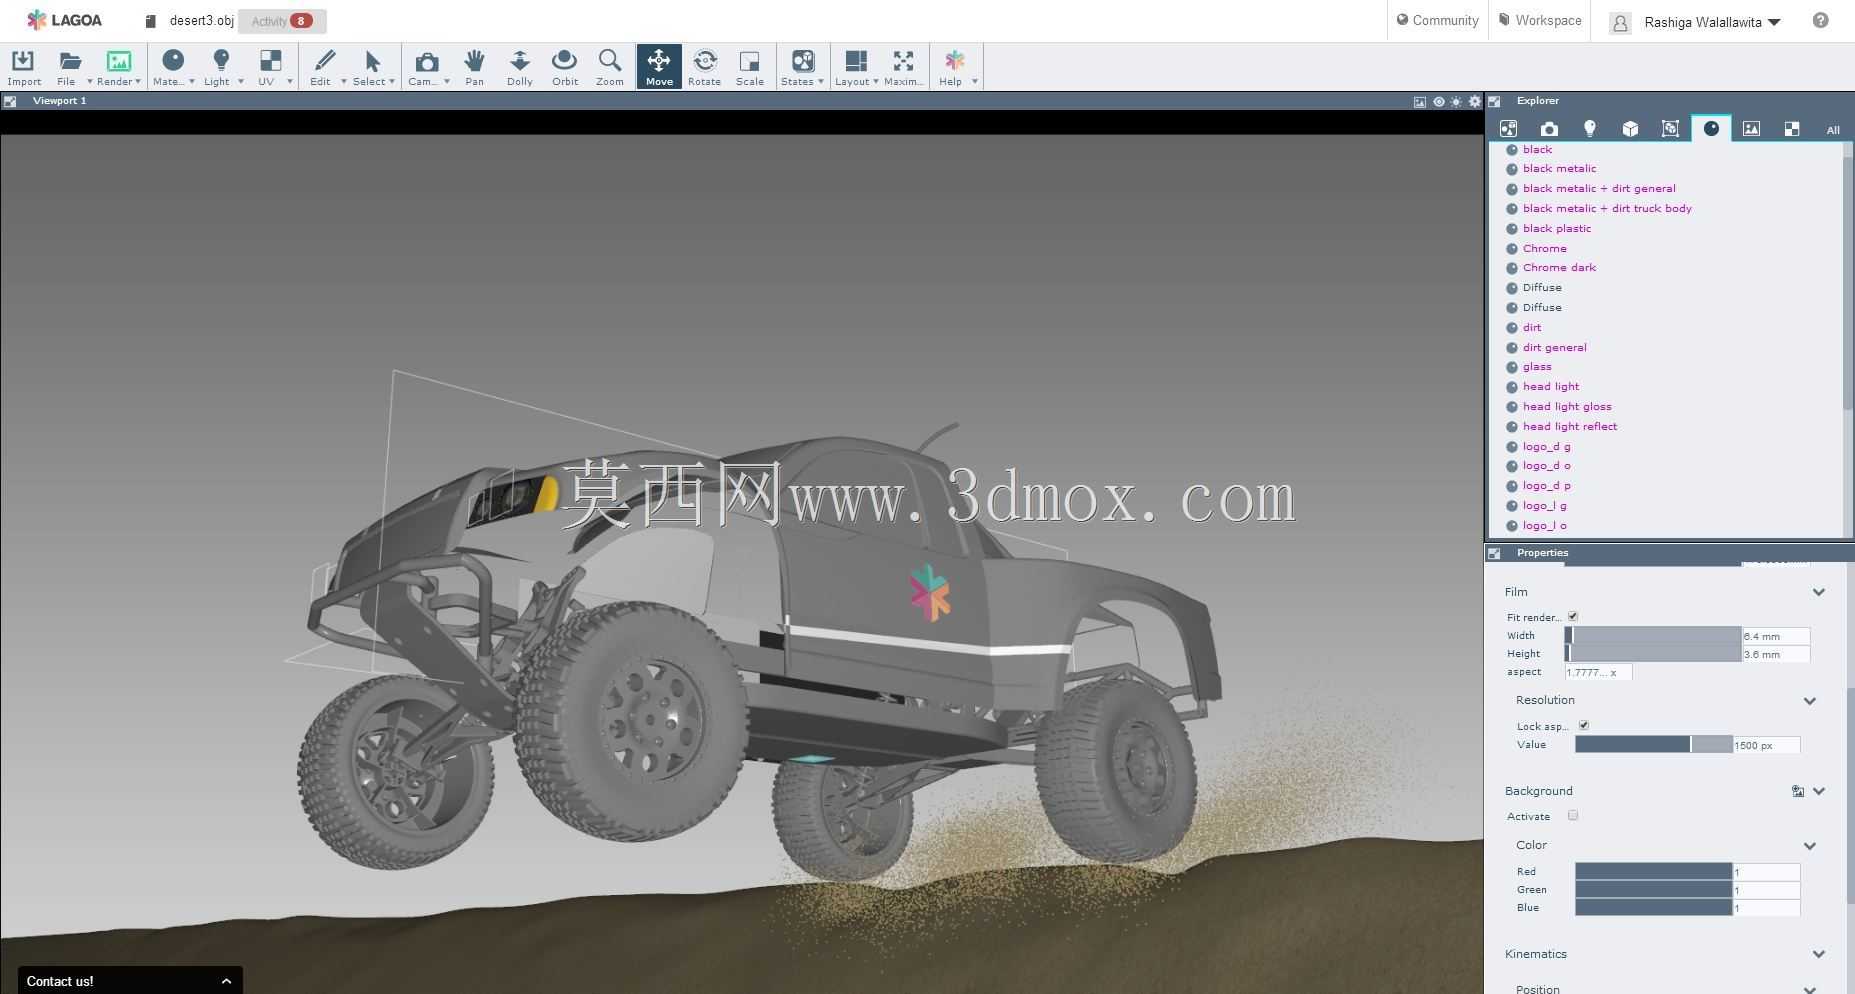This screenshot has width=1855, height=994.
Task: Open the Render dropdown arrow
Action: [x=139, y=81]
